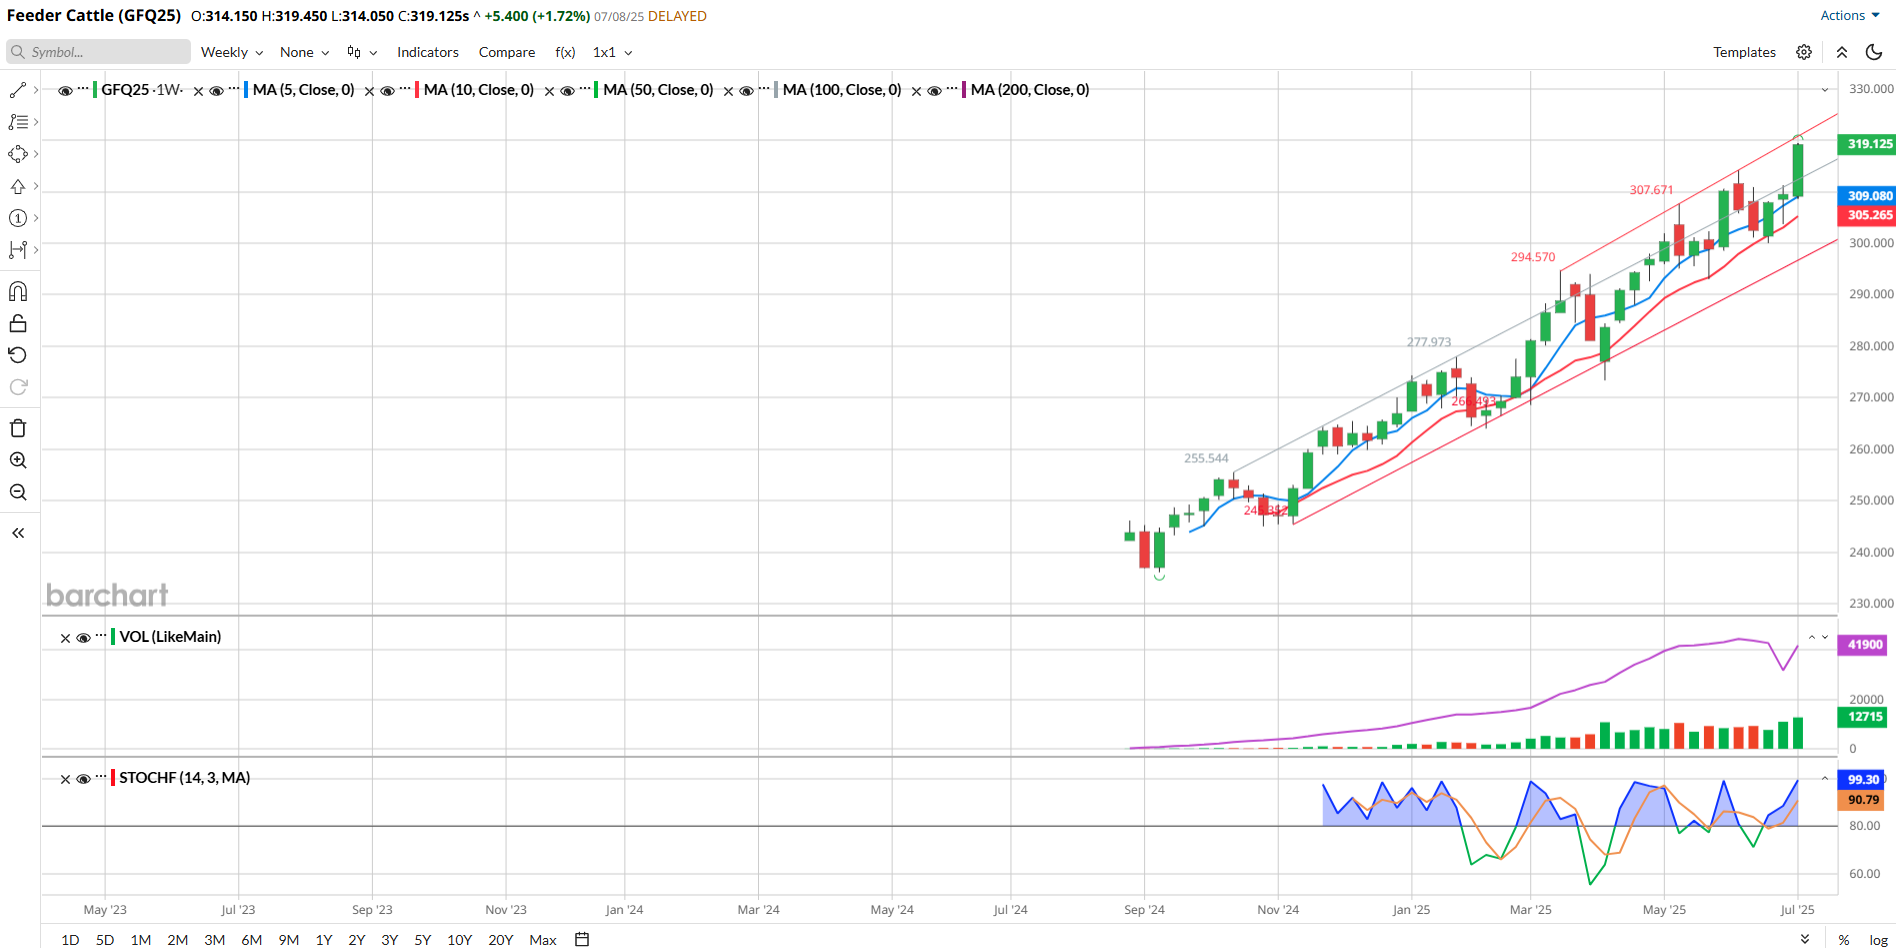Image resolution: width=1896 pixels, height=948 pixels.
Task: Click the undo arrow icon
Action: coord(18,355)
